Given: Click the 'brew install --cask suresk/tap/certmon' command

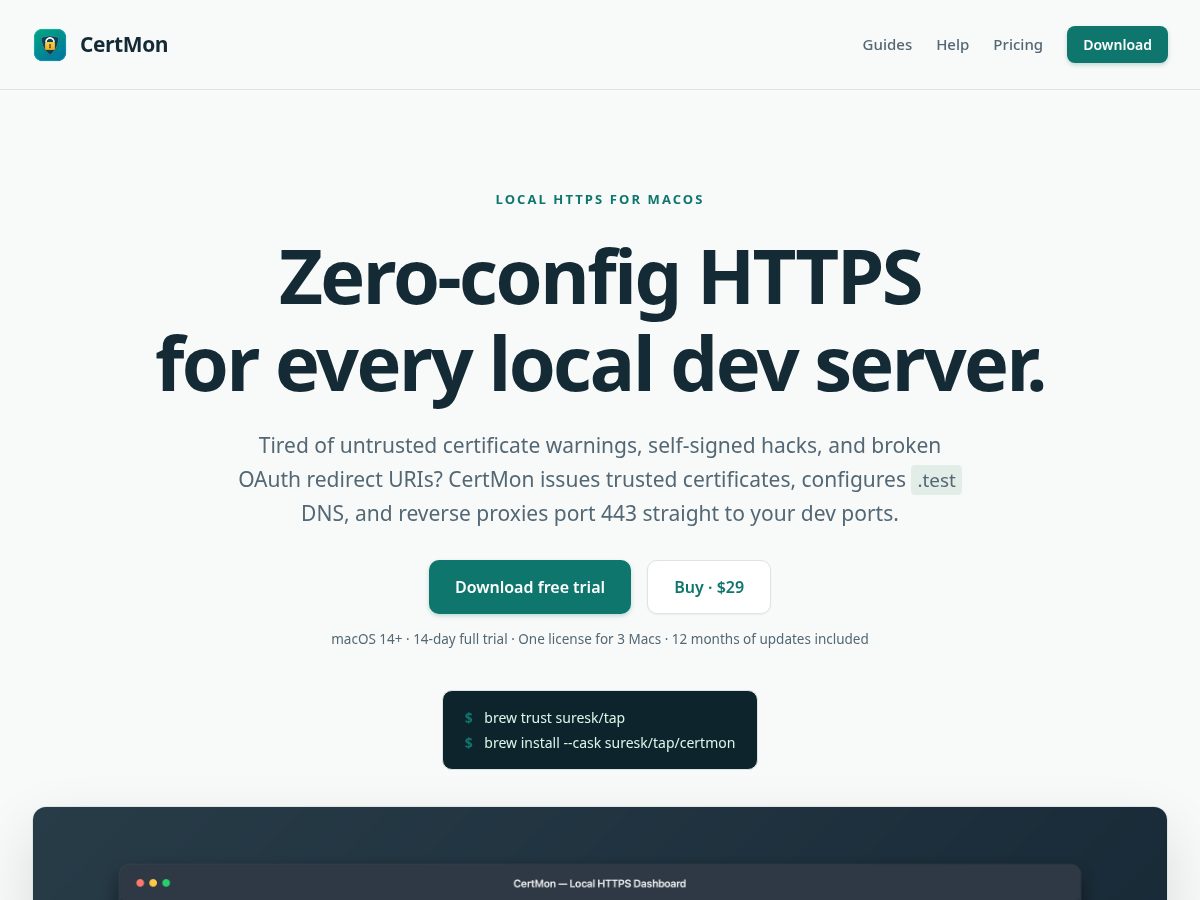Looking at the screenshot, I should [x=609, y=743].
